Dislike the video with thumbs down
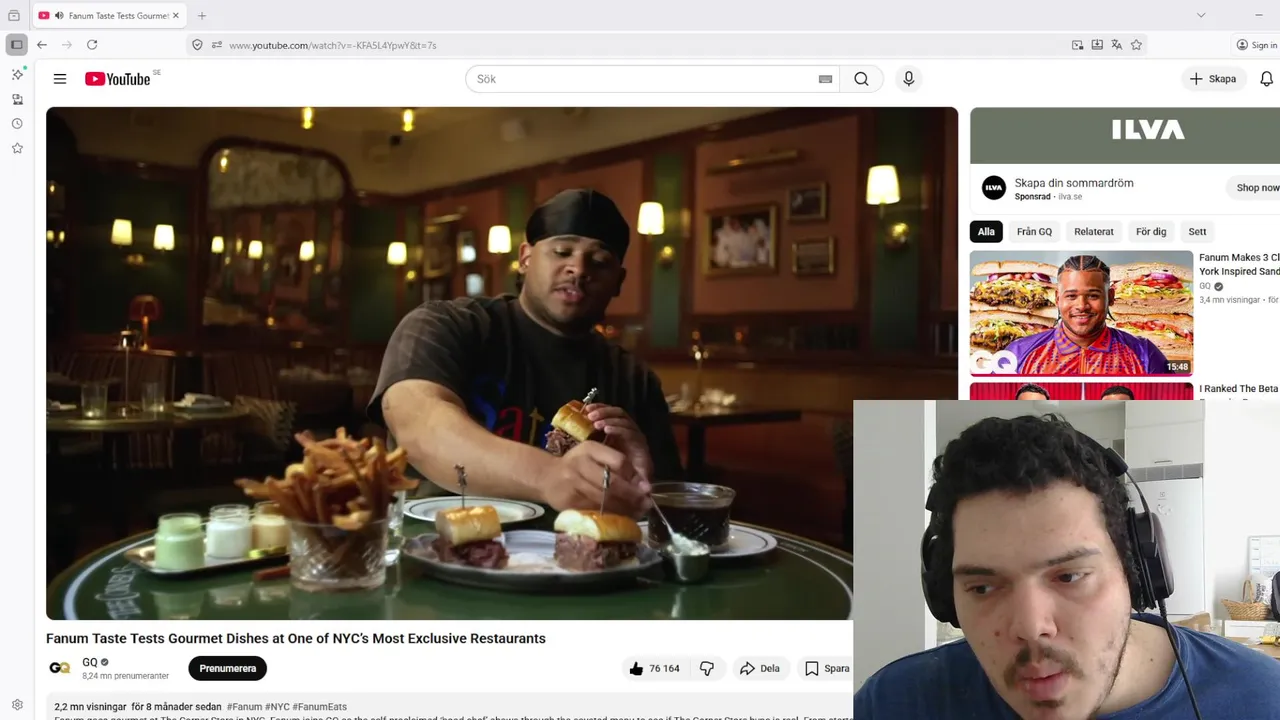This screenshot has width=1280, height=720. pos(707,668)
